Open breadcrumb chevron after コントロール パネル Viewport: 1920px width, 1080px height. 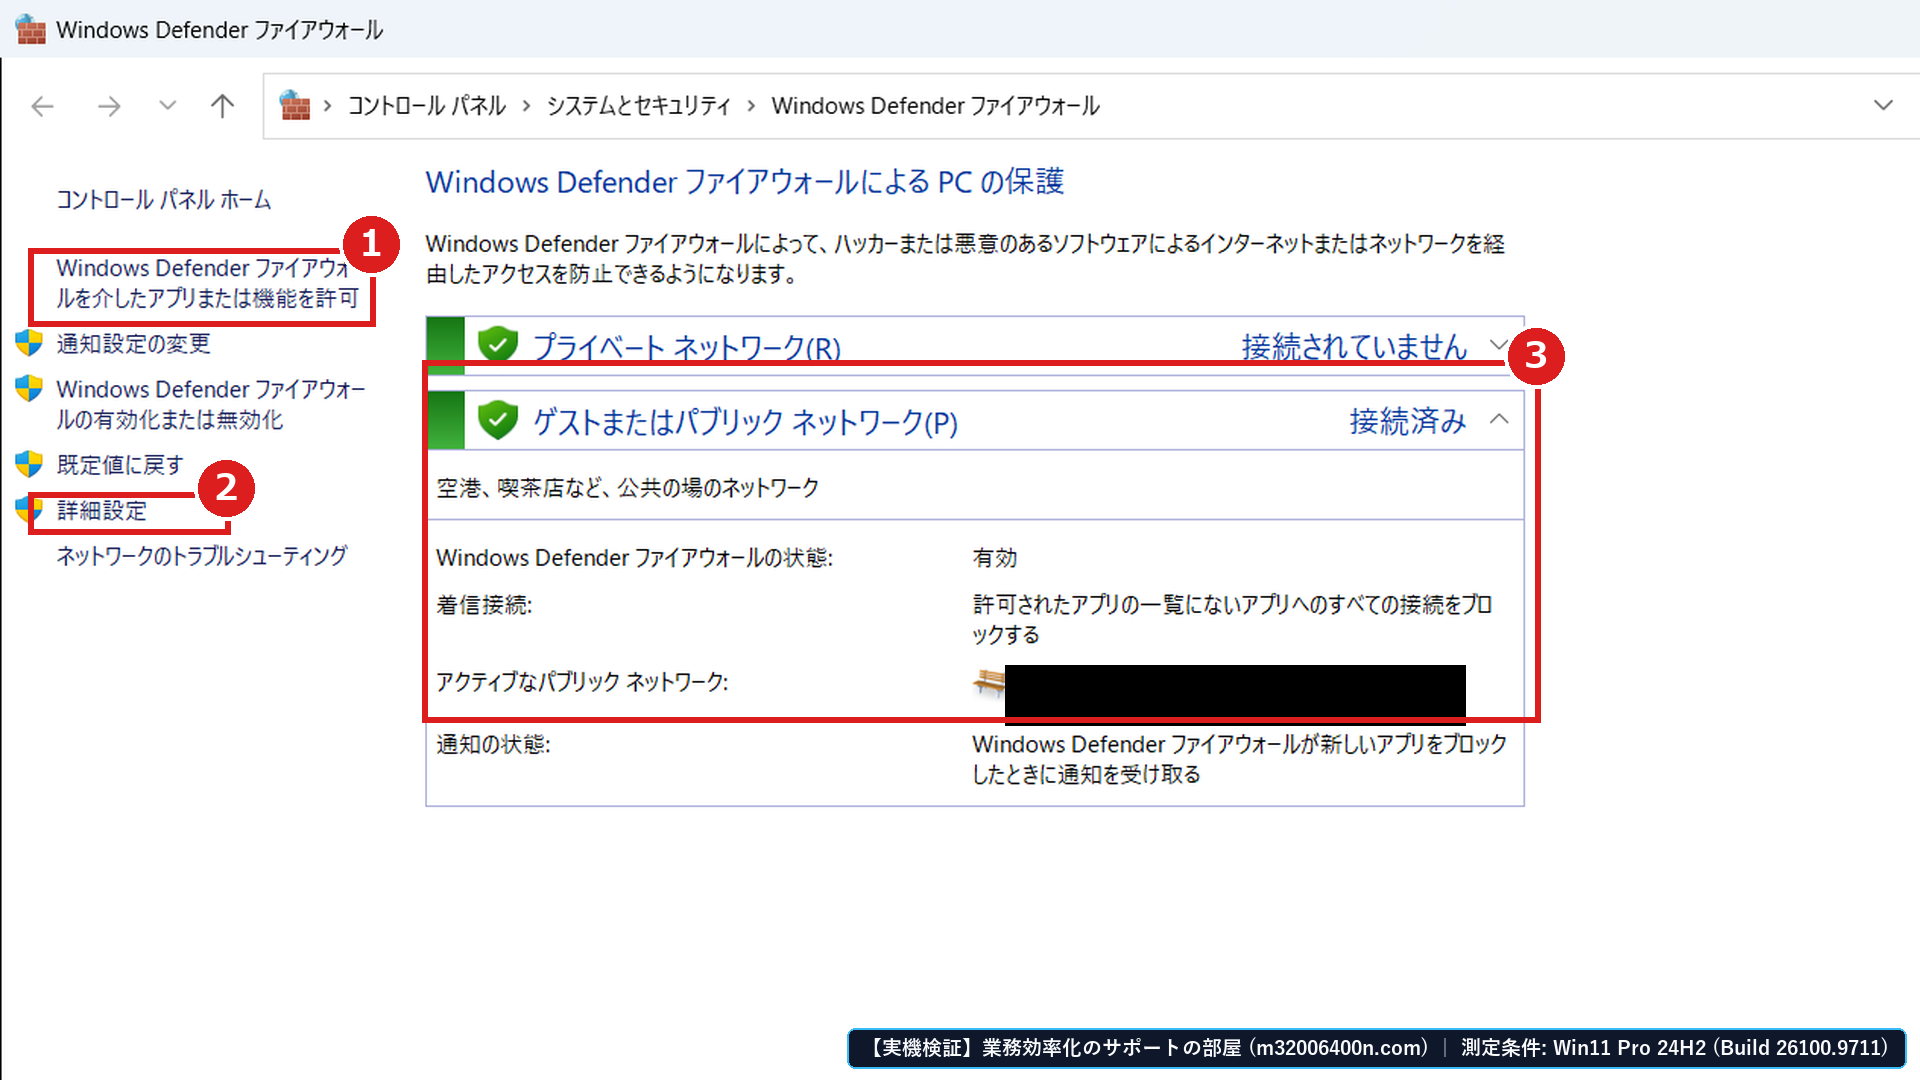point(526,106)
